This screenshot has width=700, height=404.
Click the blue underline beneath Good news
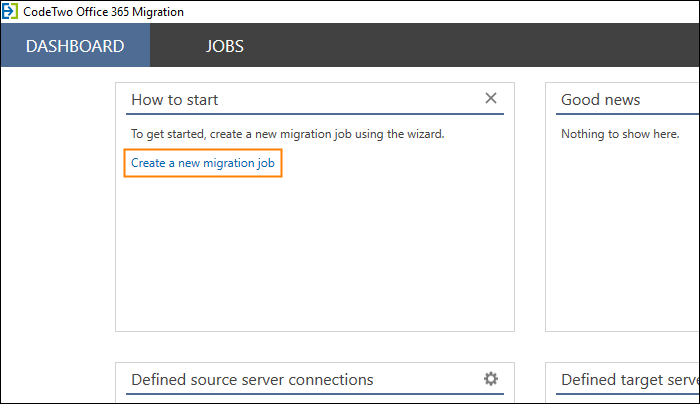pyautogui.click(x=628, y=114)
